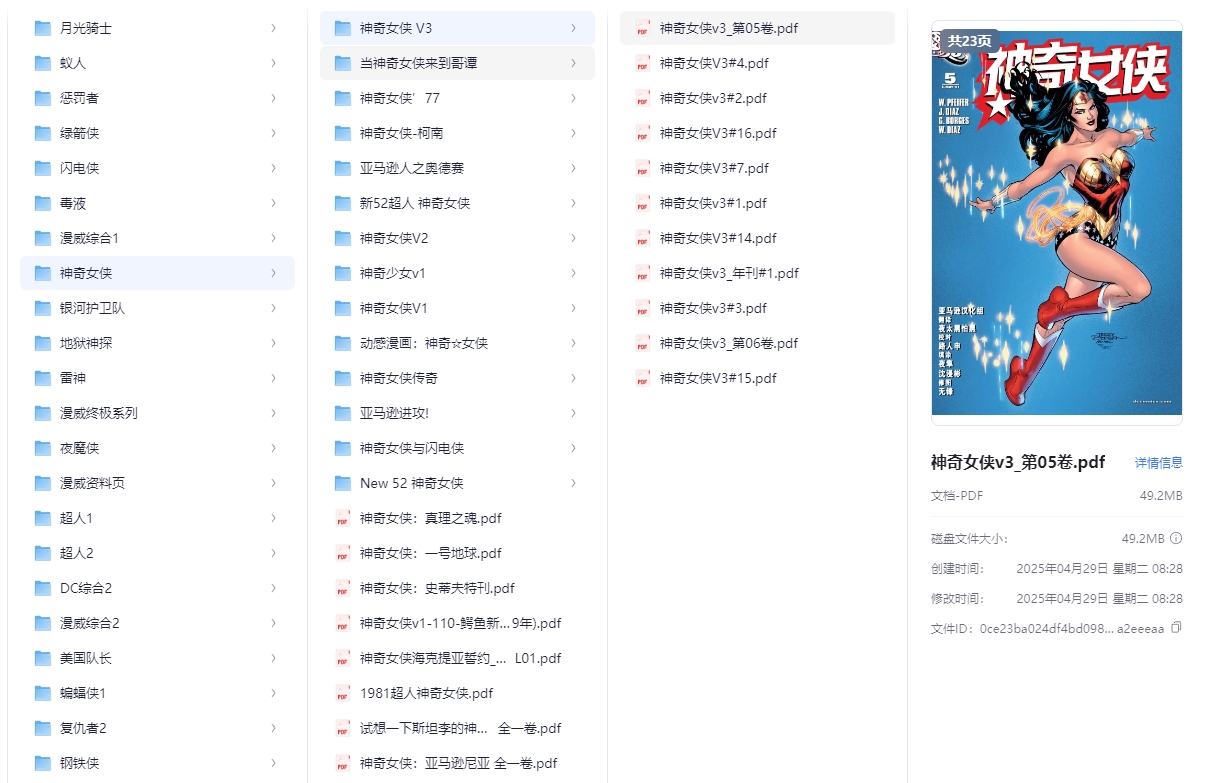
Task: Open the 钢铁侠 folder
Action: (157, 763)
